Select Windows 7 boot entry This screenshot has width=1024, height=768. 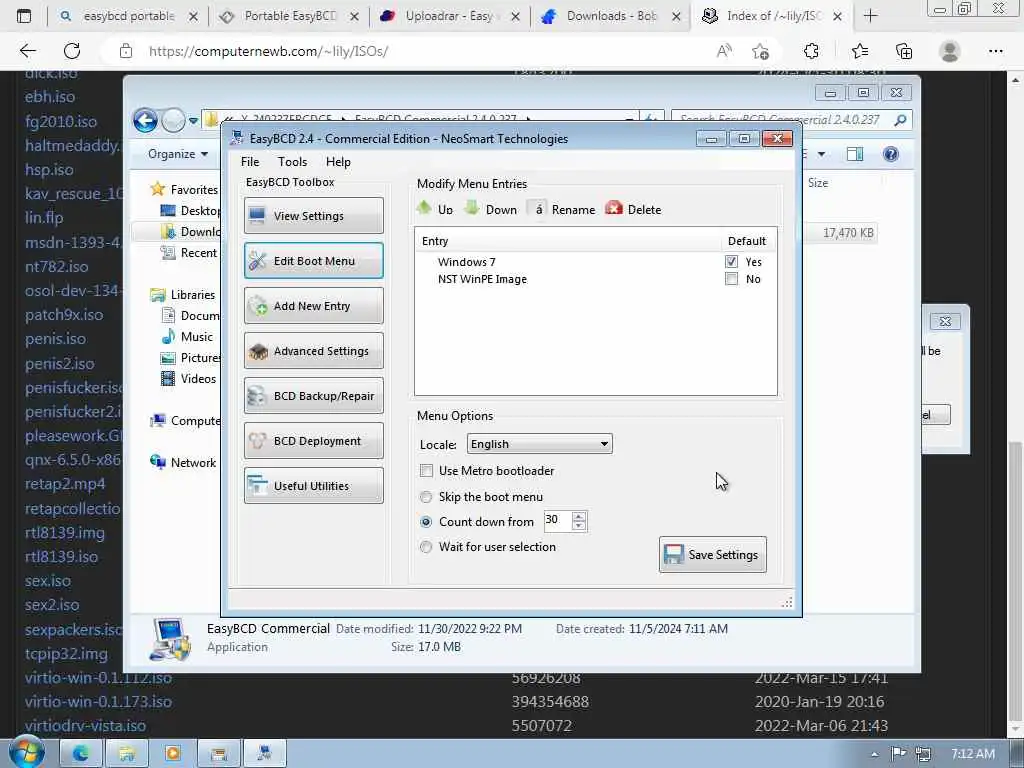point(466,262)
